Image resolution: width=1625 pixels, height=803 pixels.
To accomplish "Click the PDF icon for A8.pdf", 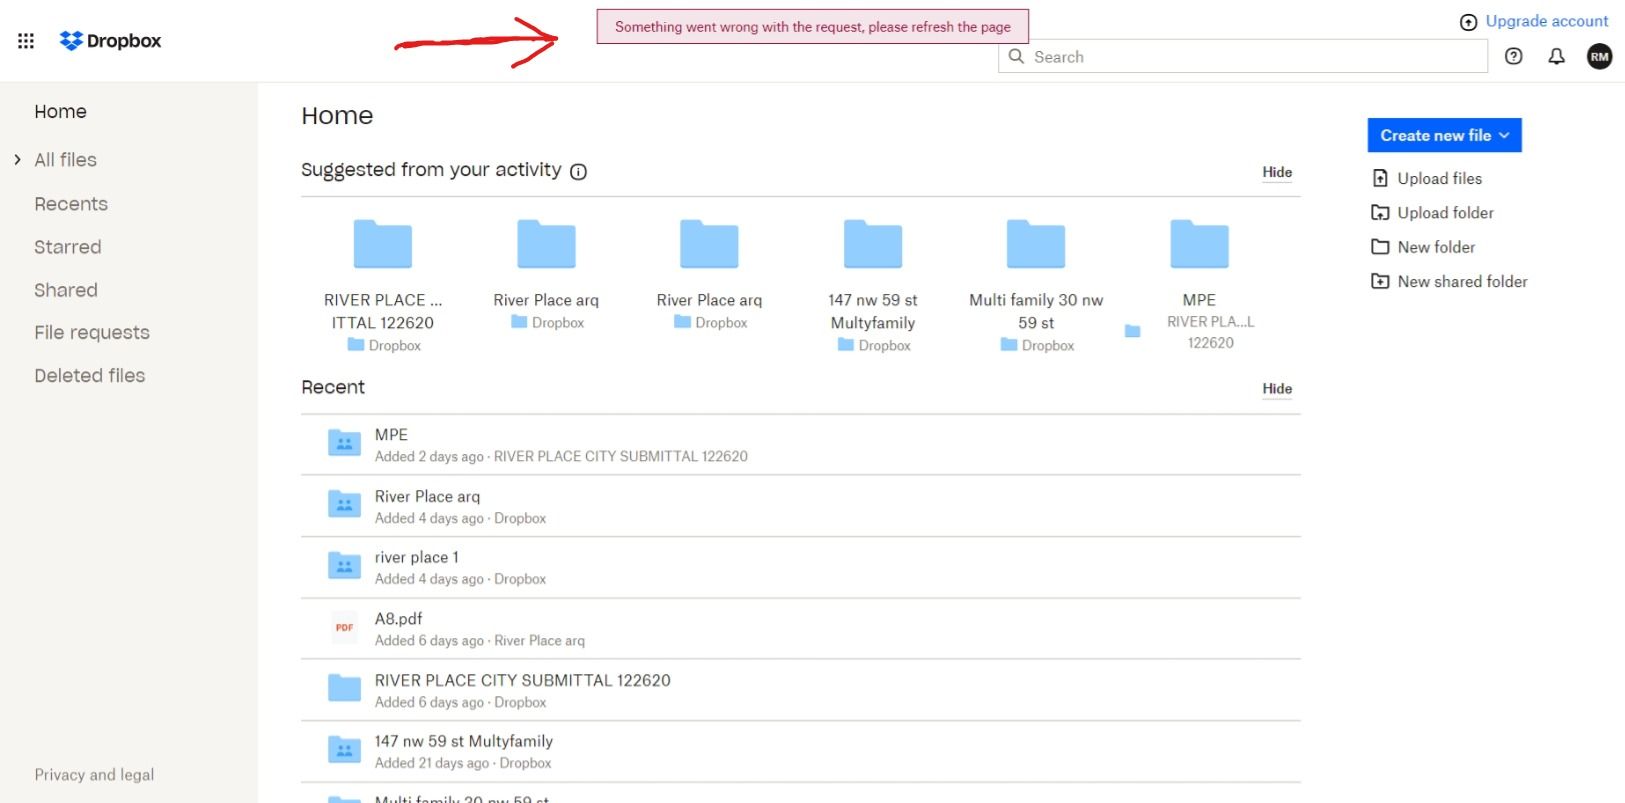I will (344, 628).
